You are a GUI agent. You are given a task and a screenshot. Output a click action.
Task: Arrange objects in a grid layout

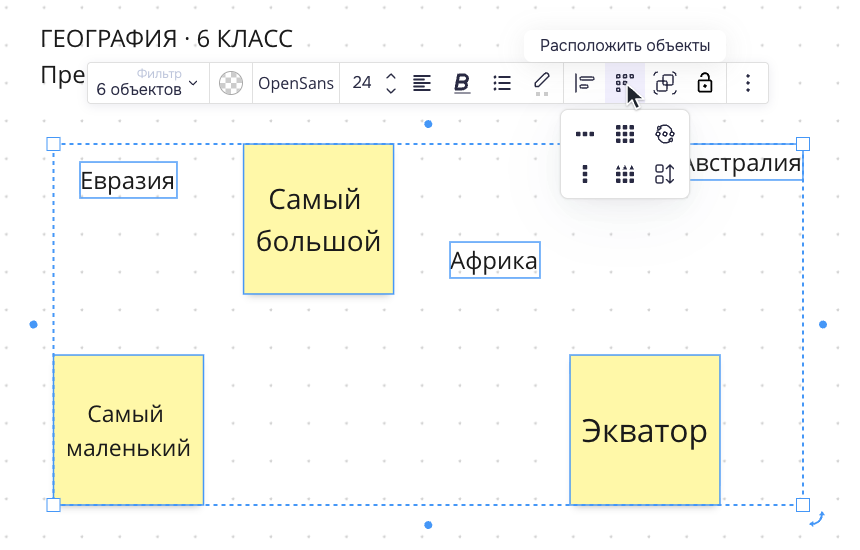625,134
